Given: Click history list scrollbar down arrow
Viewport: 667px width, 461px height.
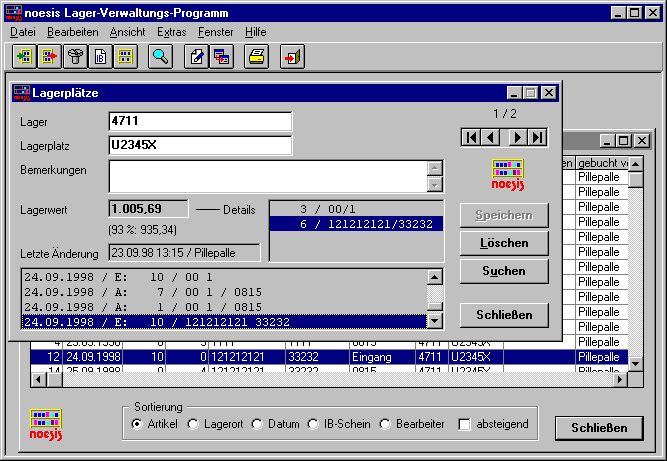Looking at the screenshot, I should (434, 321).
